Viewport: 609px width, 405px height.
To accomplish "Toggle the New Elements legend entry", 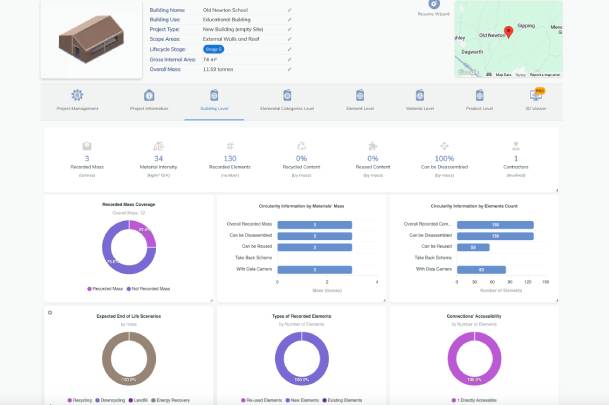I will coord(288,398).
